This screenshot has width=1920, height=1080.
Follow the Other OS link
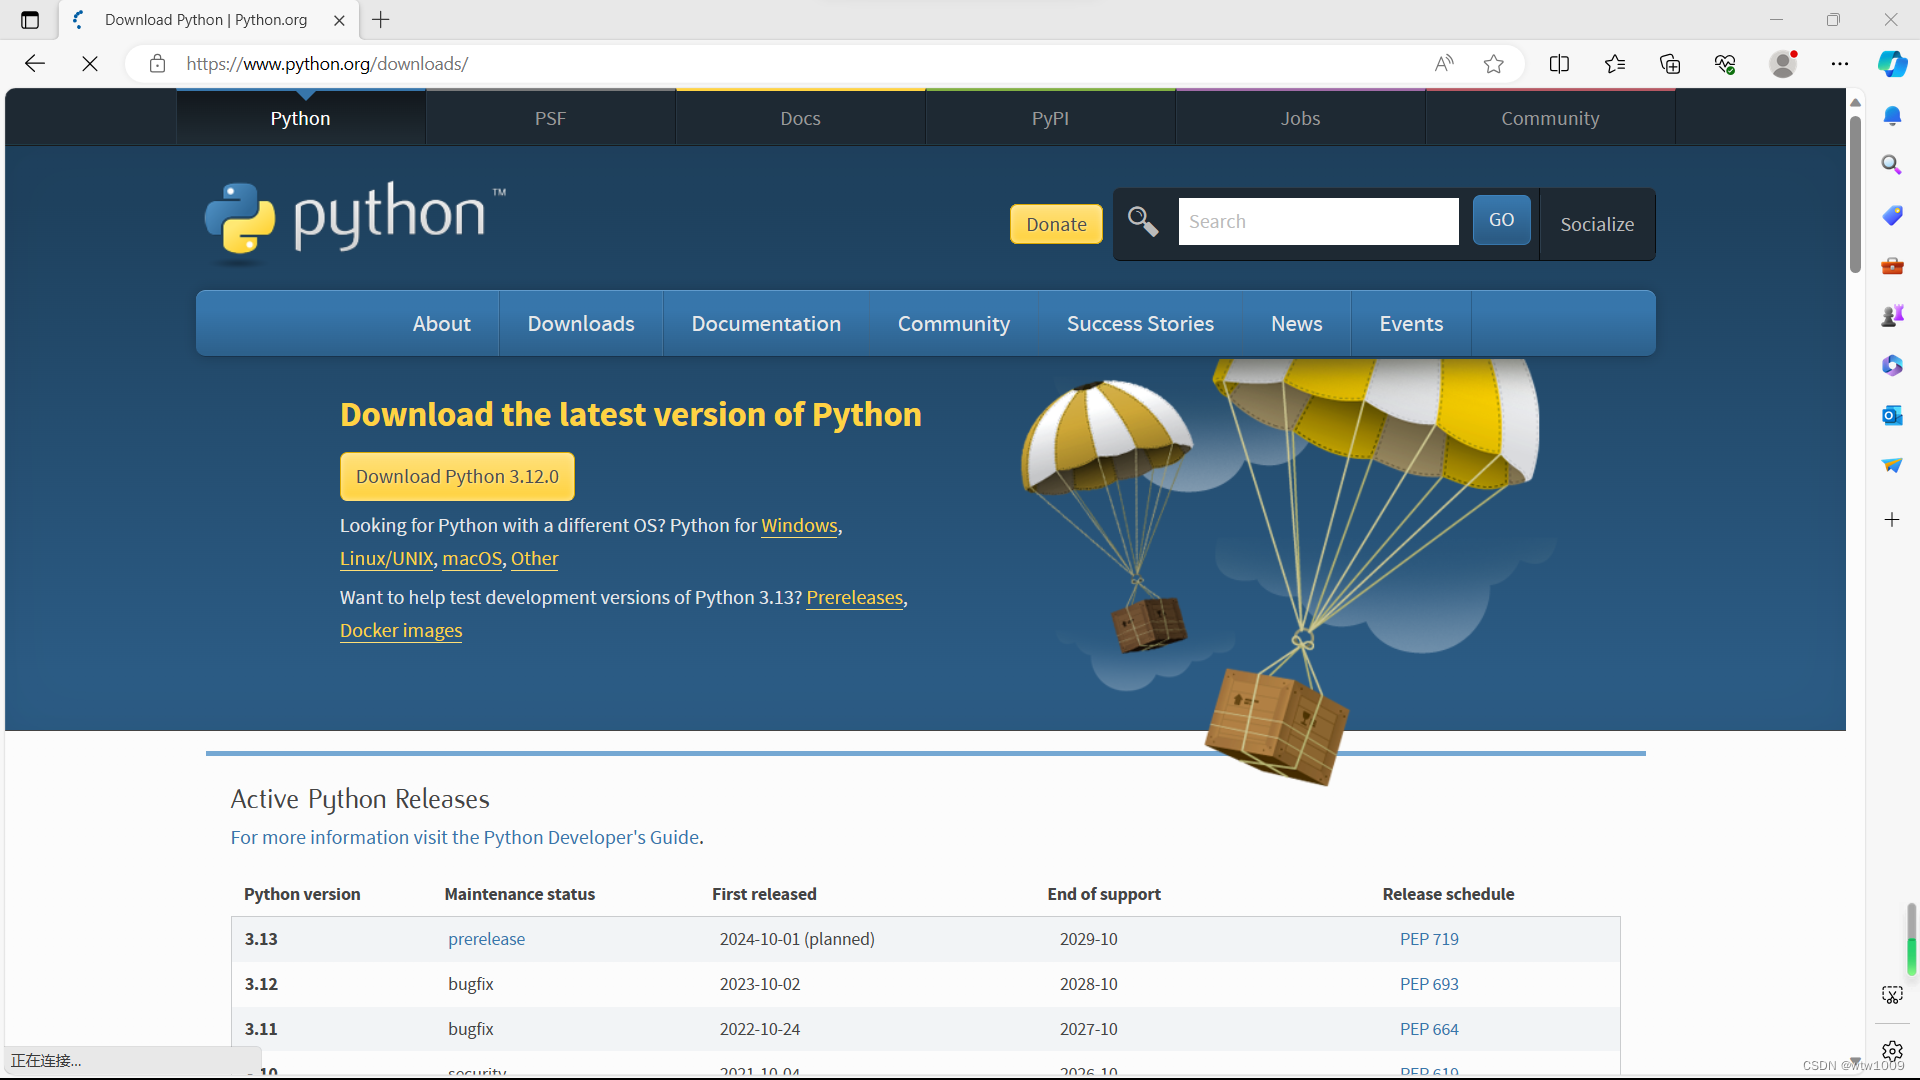tap(534, 559)
